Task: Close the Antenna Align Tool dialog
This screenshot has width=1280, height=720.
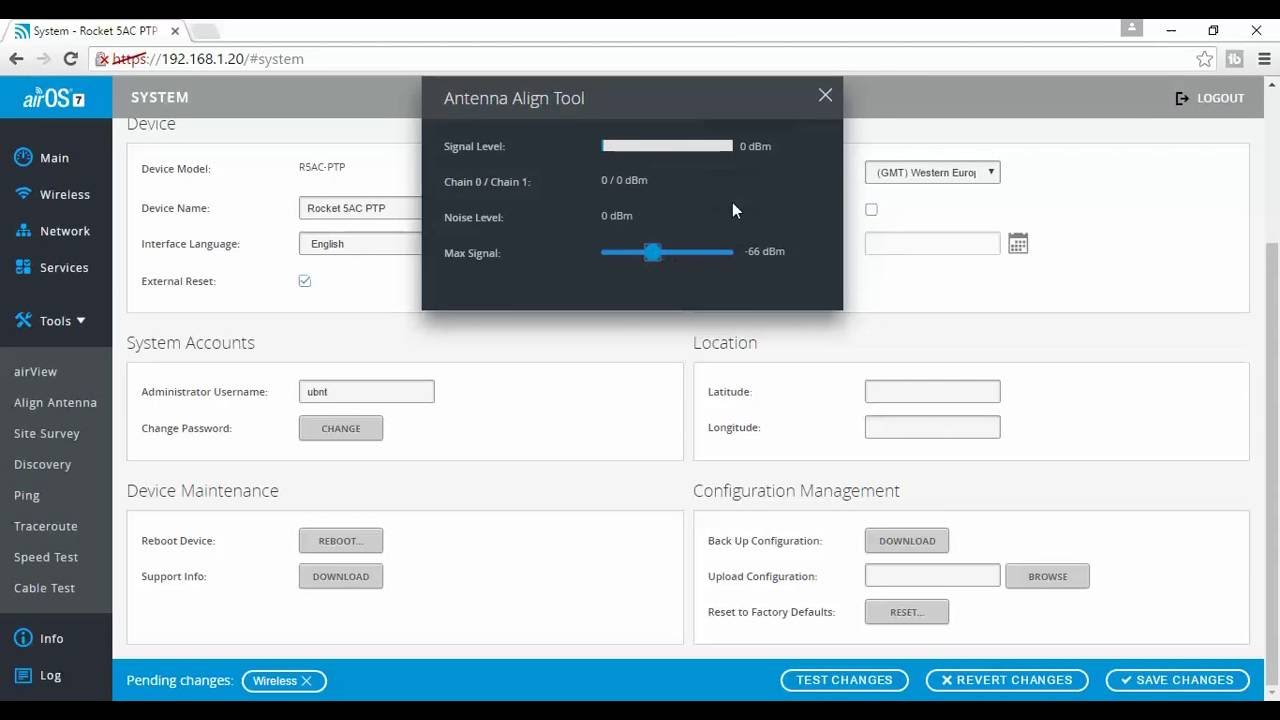Action: [825, 95]
